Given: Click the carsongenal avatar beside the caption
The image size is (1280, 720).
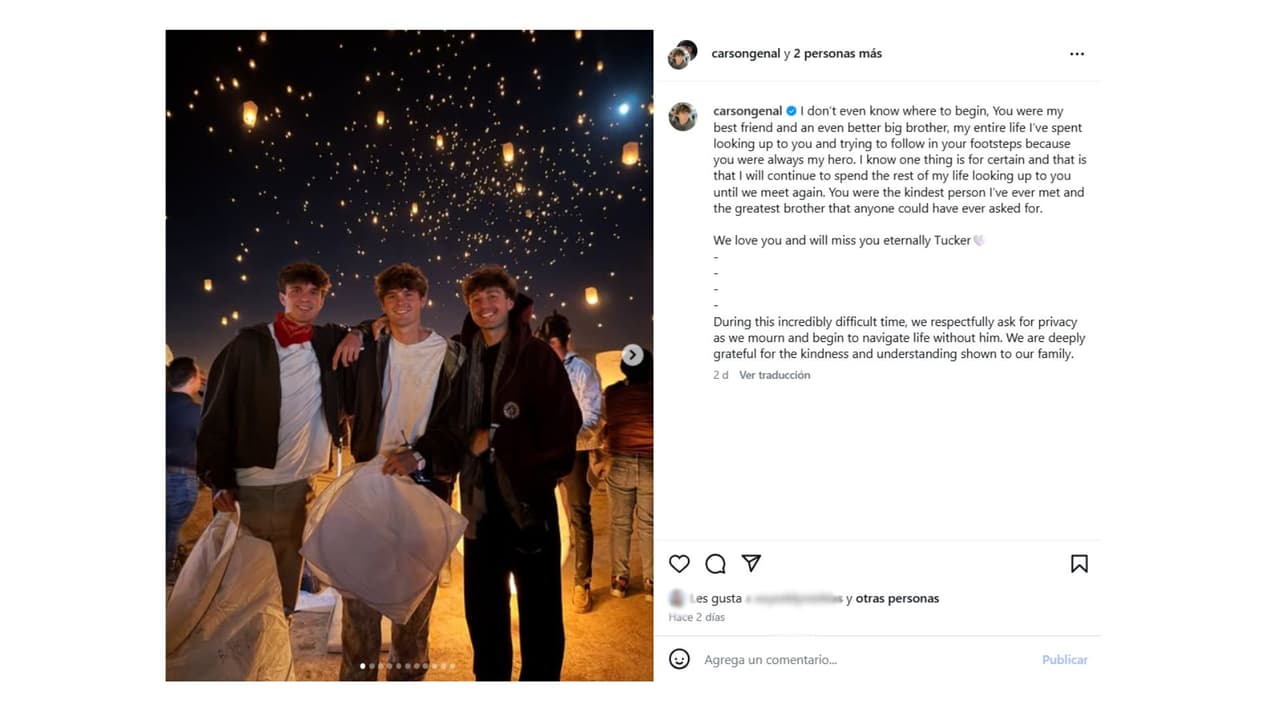Looking at the screenshot, I should pos(682,117).
